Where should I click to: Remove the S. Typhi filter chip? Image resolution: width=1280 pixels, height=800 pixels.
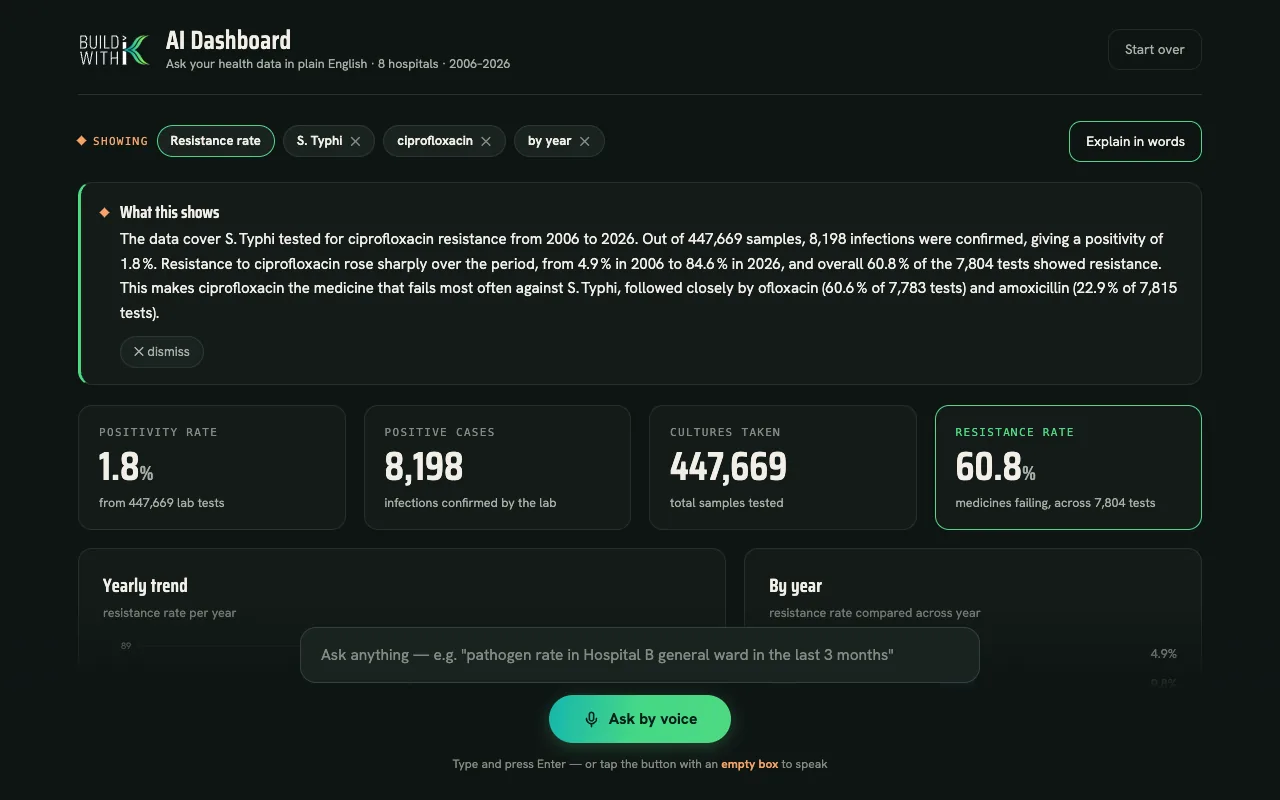pos(355,142)
